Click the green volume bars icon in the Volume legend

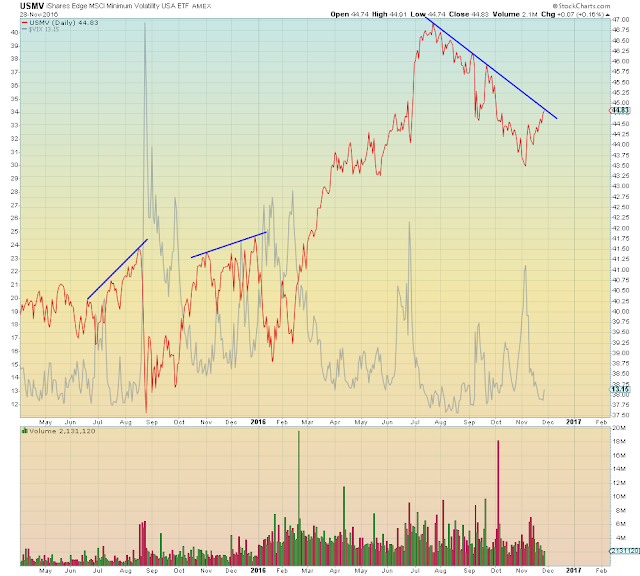[x=24, y=430]
